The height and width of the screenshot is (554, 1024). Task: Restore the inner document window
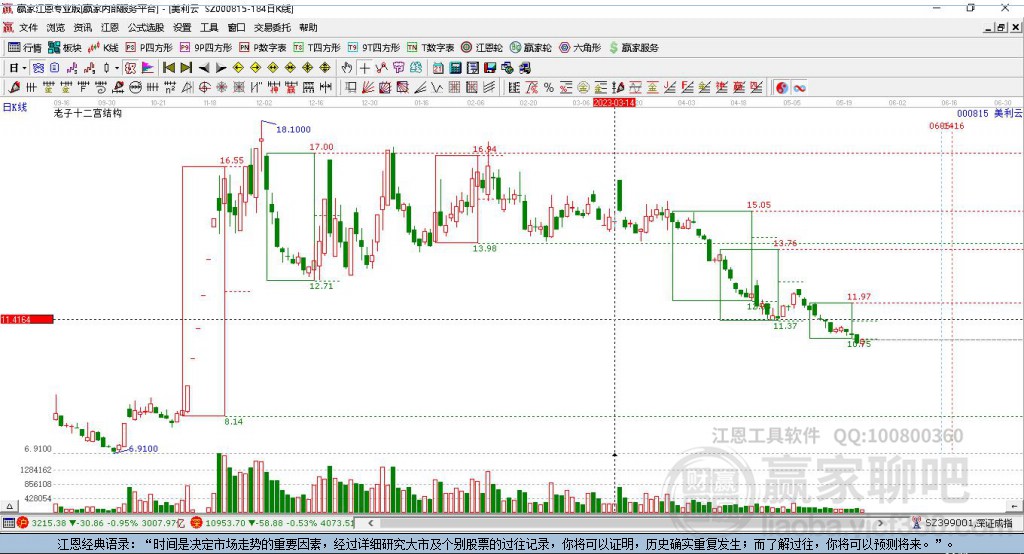pyautogui.click(x=1000, y=27)
